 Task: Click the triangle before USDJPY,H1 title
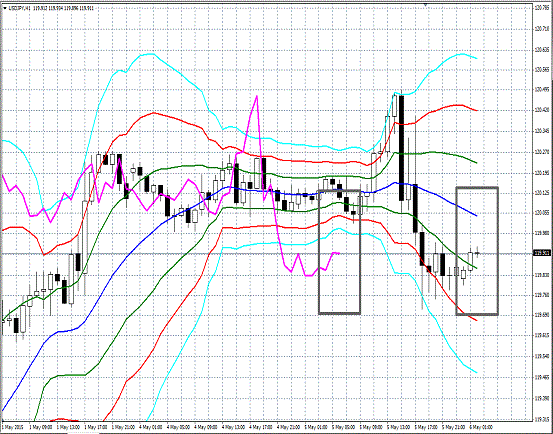5,8
